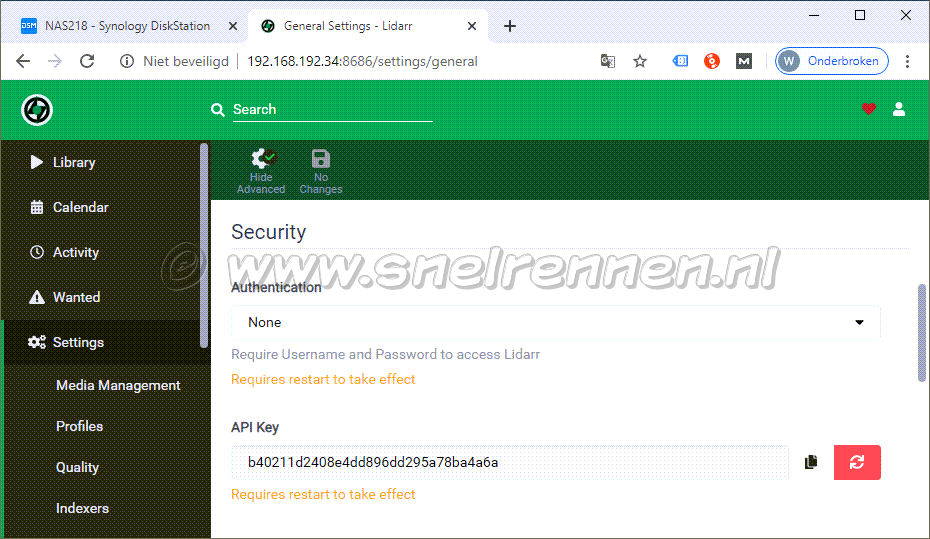The image size is (930, 539).
Task: Close the General Settings Lidarr tab
Action: (x=472, y=26)
